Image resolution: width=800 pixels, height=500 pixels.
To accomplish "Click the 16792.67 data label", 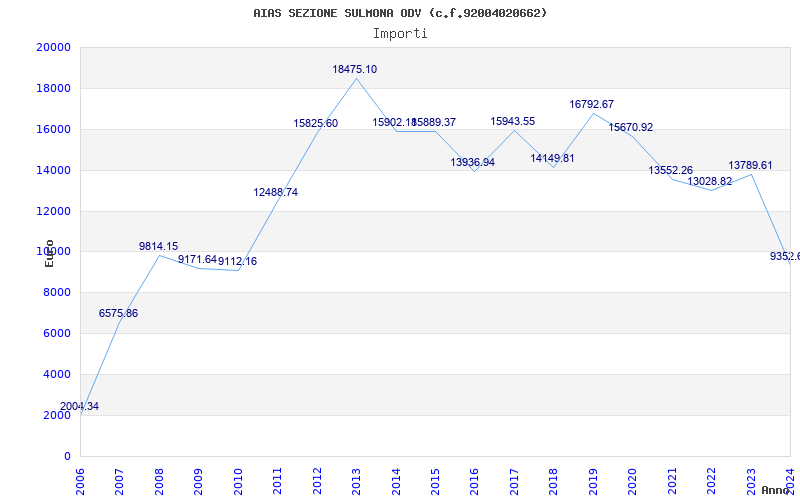I will [x=591, y=104].
